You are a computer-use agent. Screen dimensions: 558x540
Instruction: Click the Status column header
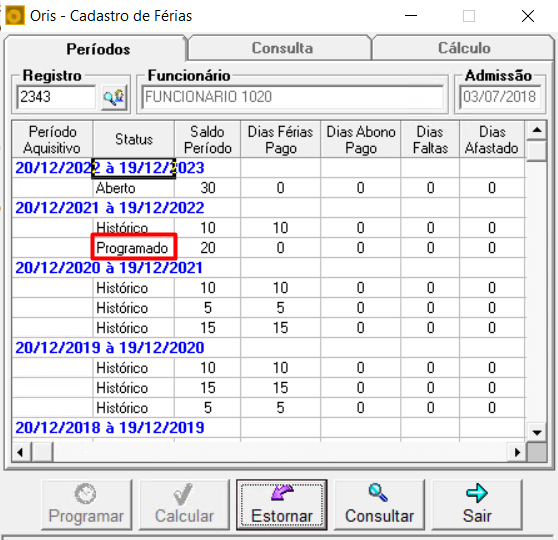(x=134, y=140)
